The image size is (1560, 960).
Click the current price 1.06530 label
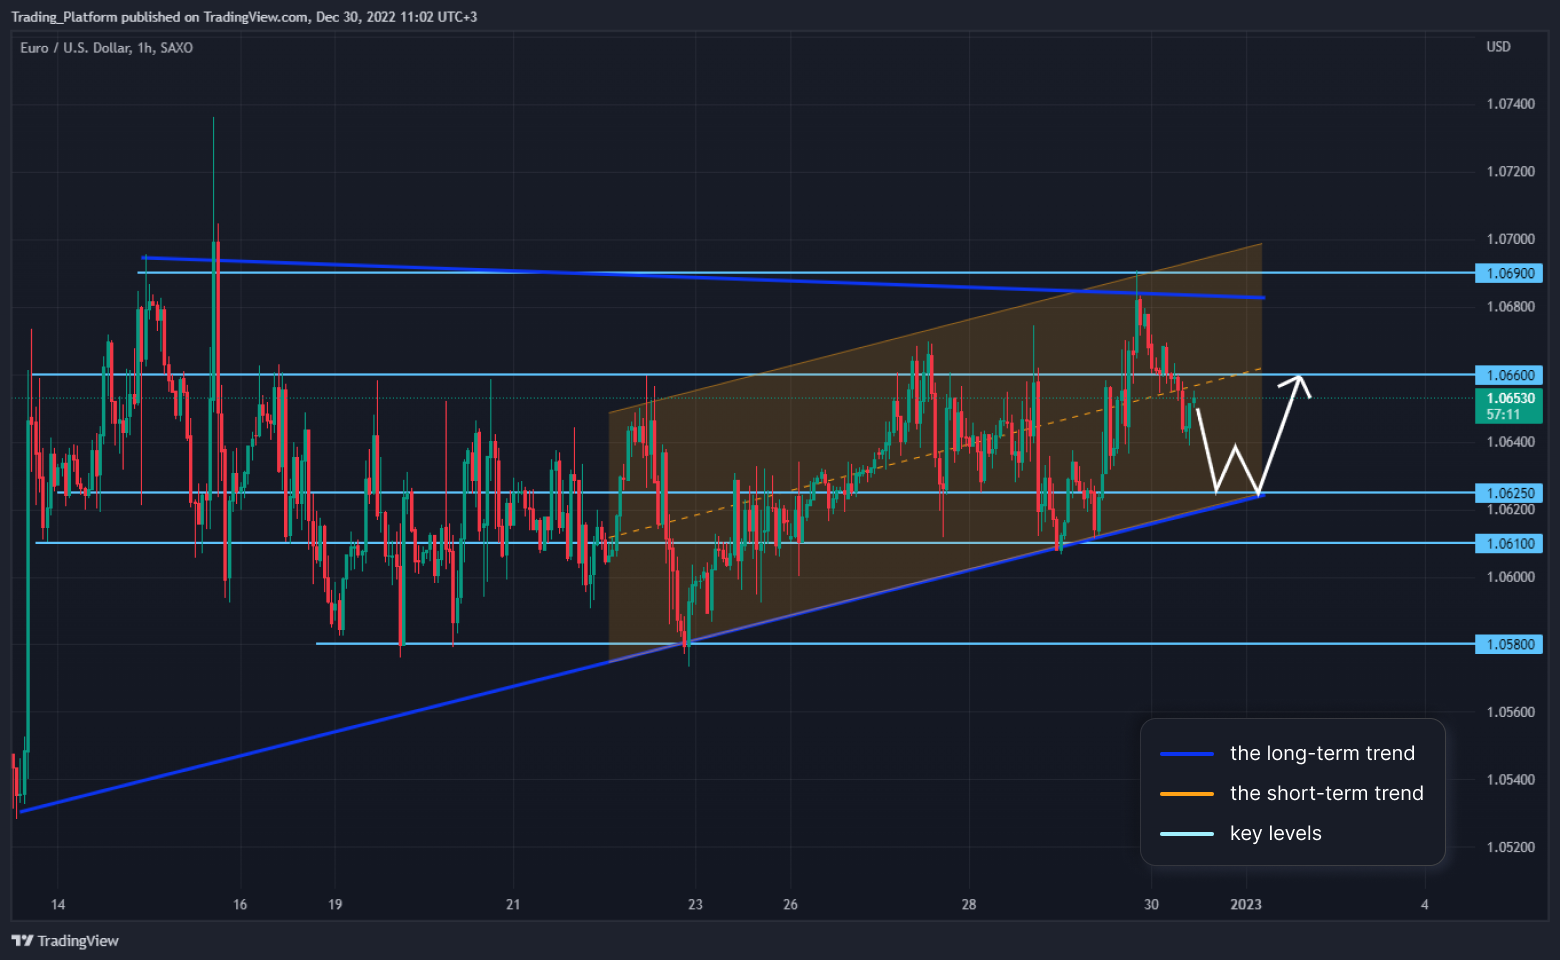pos(1509,406)
